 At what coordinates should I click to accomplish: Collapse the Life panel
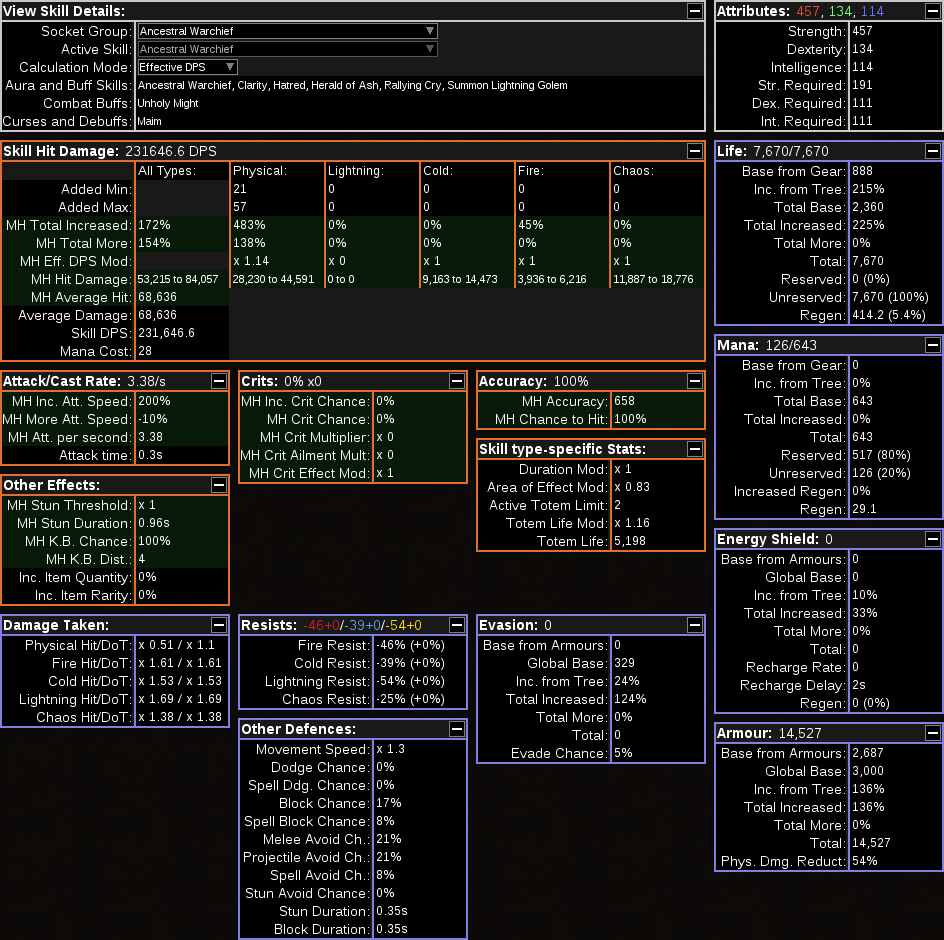coord(932,151)
